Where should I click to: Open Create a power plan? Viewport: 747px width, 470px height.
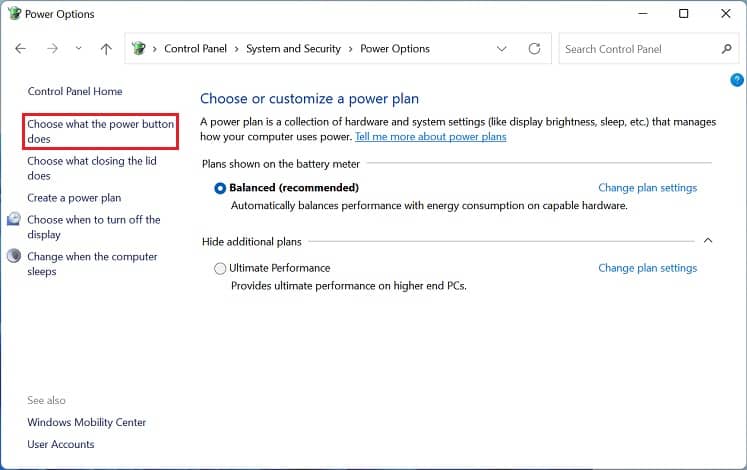[74, 198]
